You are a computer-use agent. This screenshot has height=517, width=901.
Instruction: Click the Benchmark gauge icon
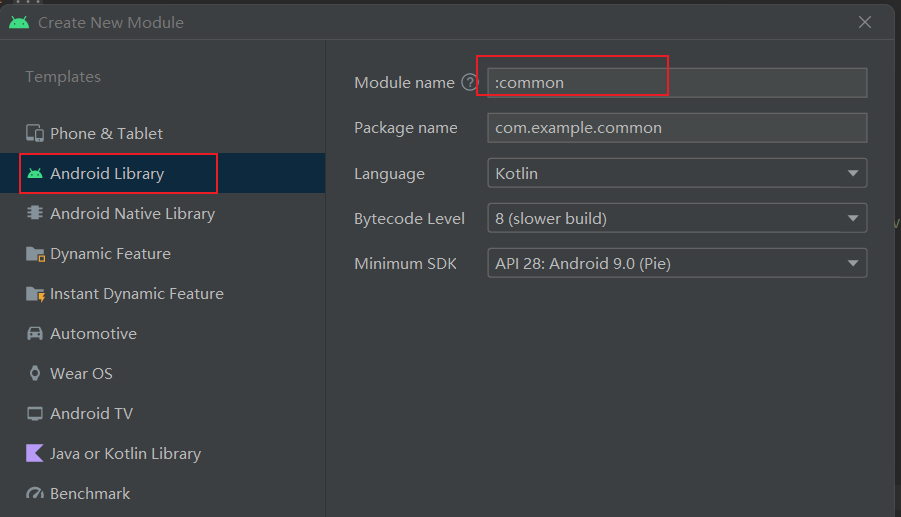point(35,493)
